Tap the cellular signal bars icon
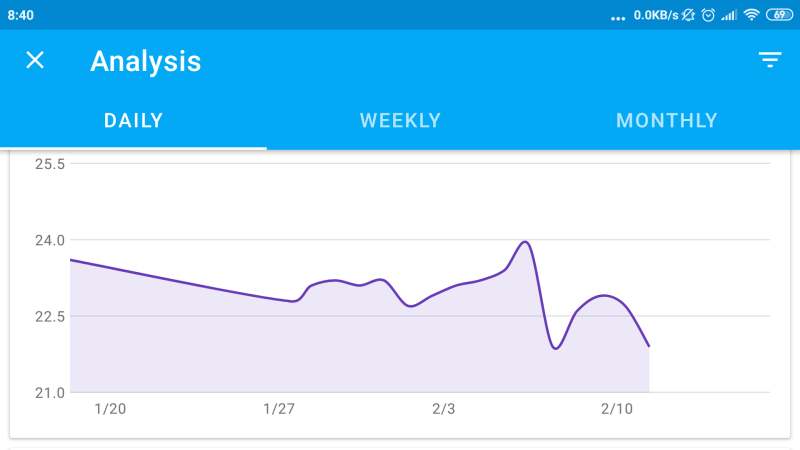This screenshot has height=450, width=800. tap(729, 15)
